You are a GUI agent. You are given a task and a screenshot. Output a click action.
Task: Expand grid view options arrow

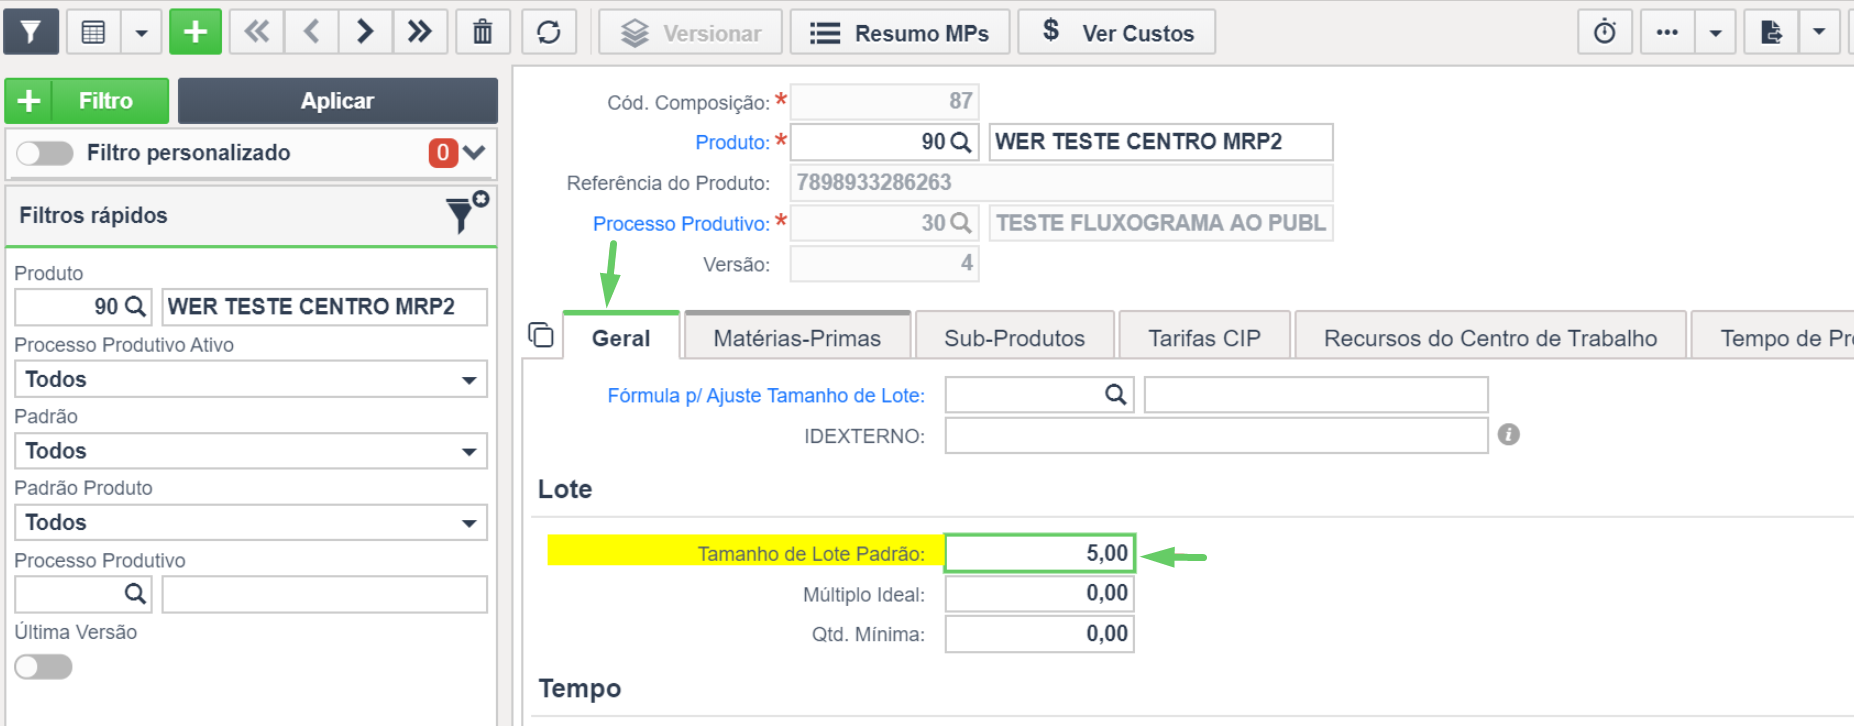(x=141, y=32)
